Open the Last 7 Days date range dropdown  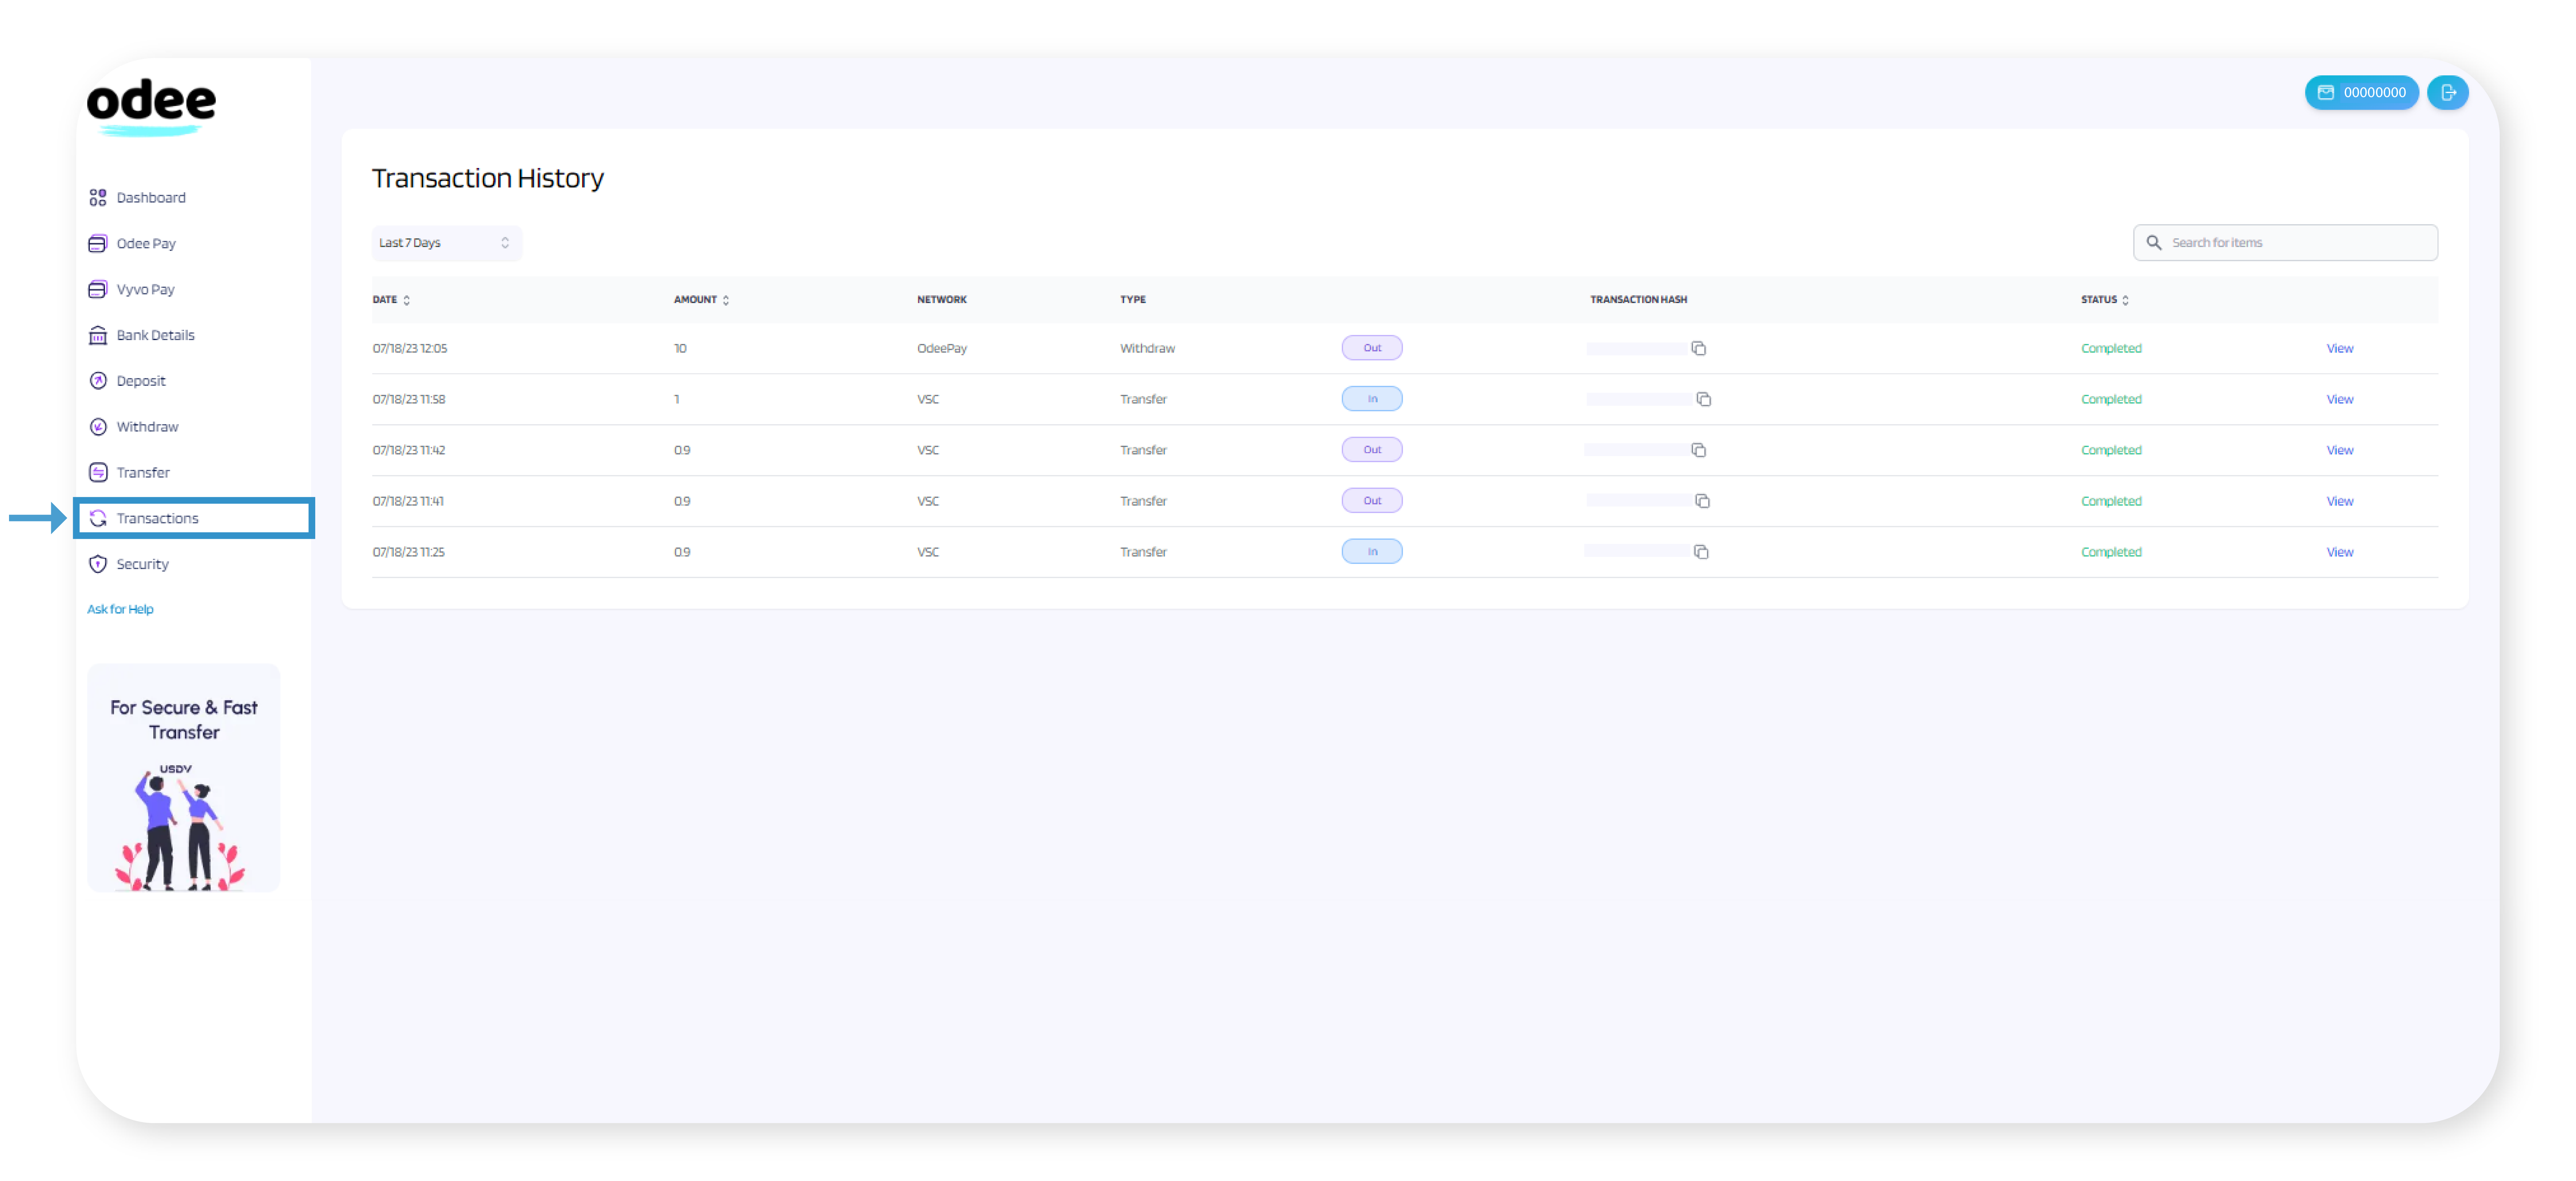[446, 242]
